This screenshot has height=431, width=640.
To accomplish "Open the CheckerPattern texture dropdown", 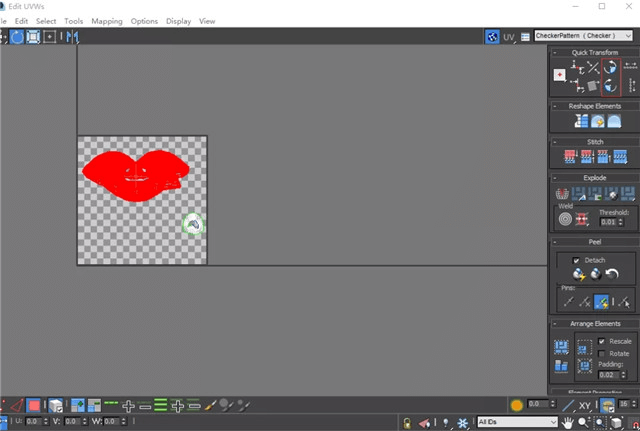I will coord(584,36).
